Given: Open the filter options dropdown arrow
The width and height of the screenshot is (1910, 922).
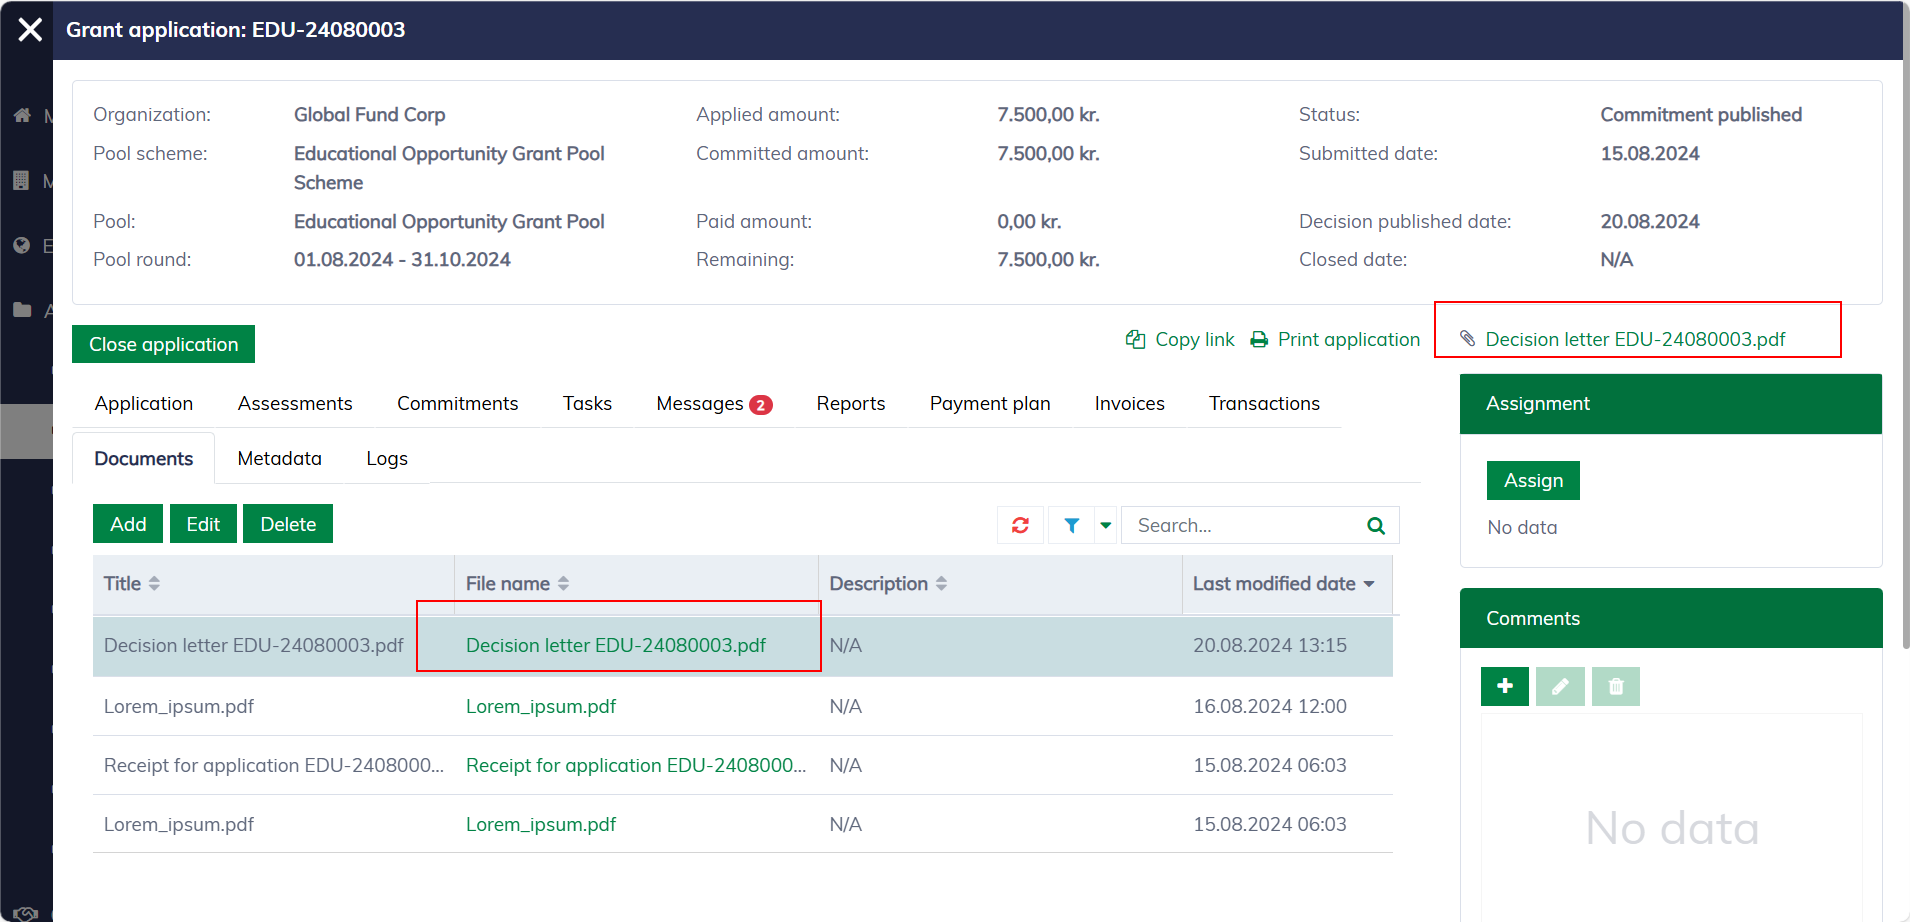Looking at the screenshot, I should coord(1105,525).
